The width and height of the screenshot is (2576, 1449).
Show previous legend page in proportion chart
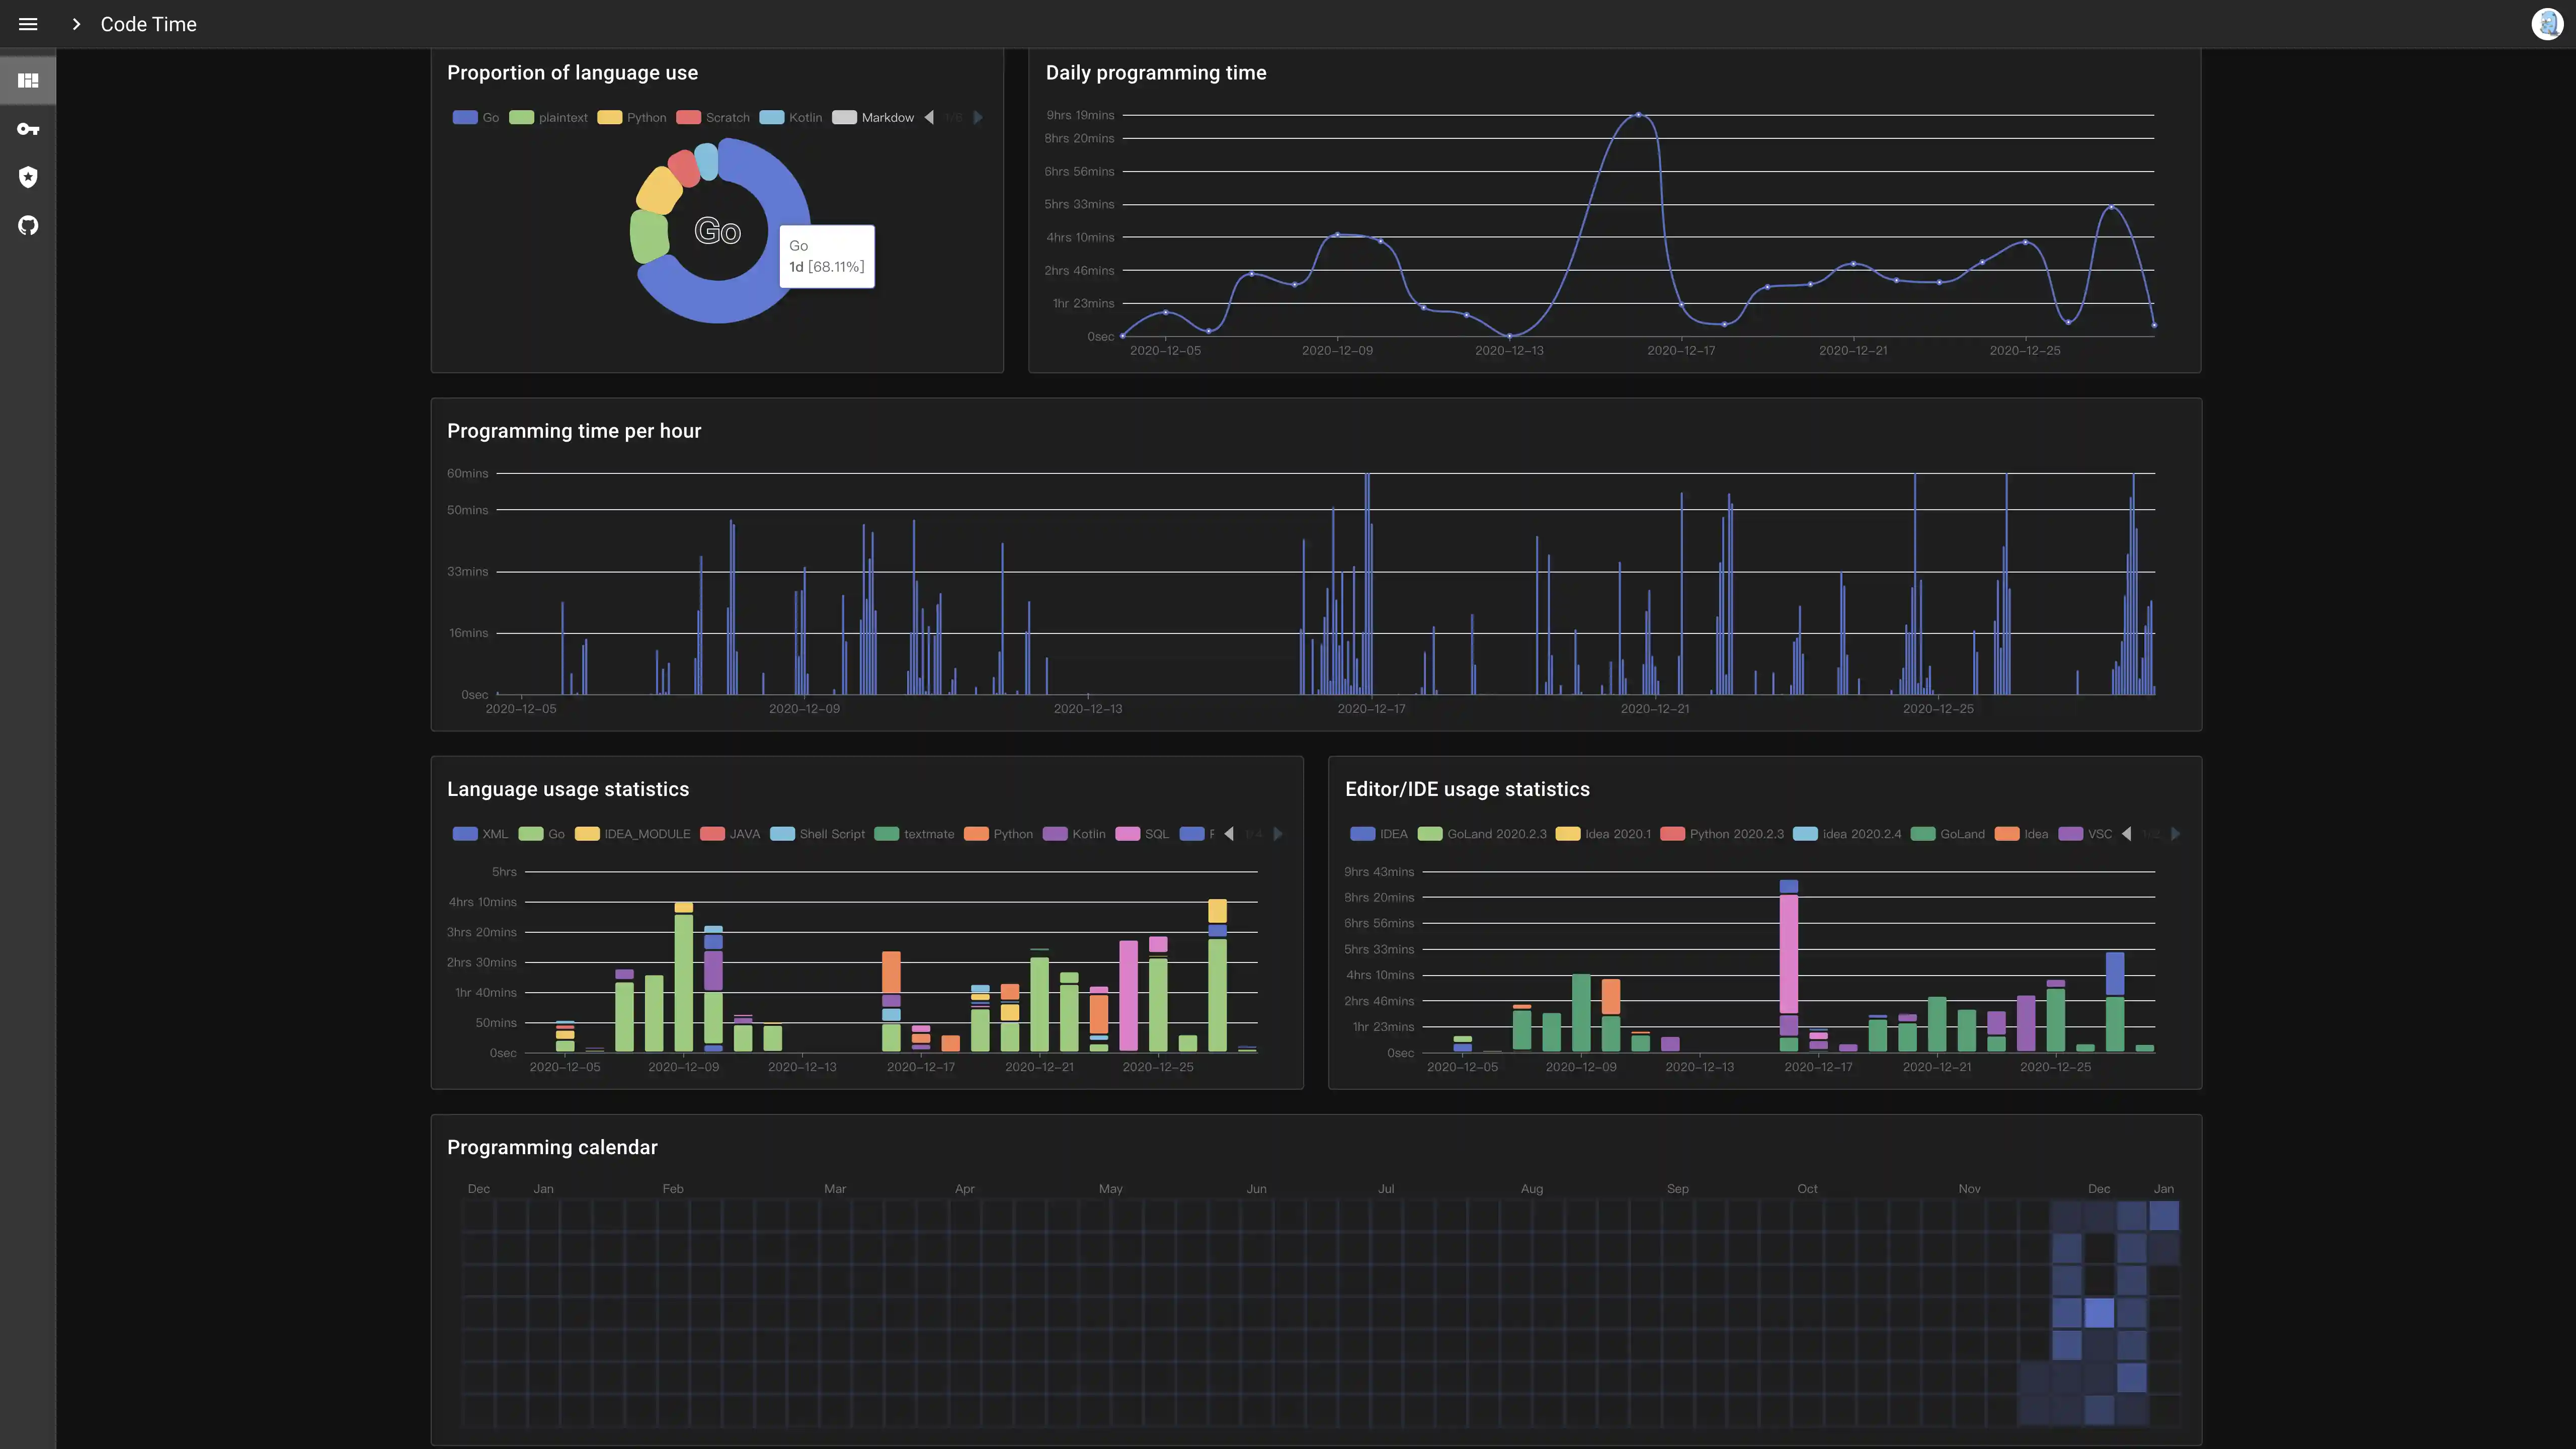929,118
